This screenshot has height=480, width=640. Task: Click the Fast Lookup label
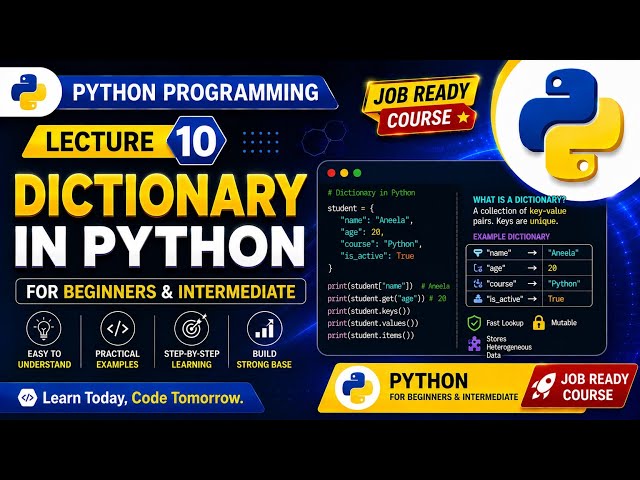[505, 323]
